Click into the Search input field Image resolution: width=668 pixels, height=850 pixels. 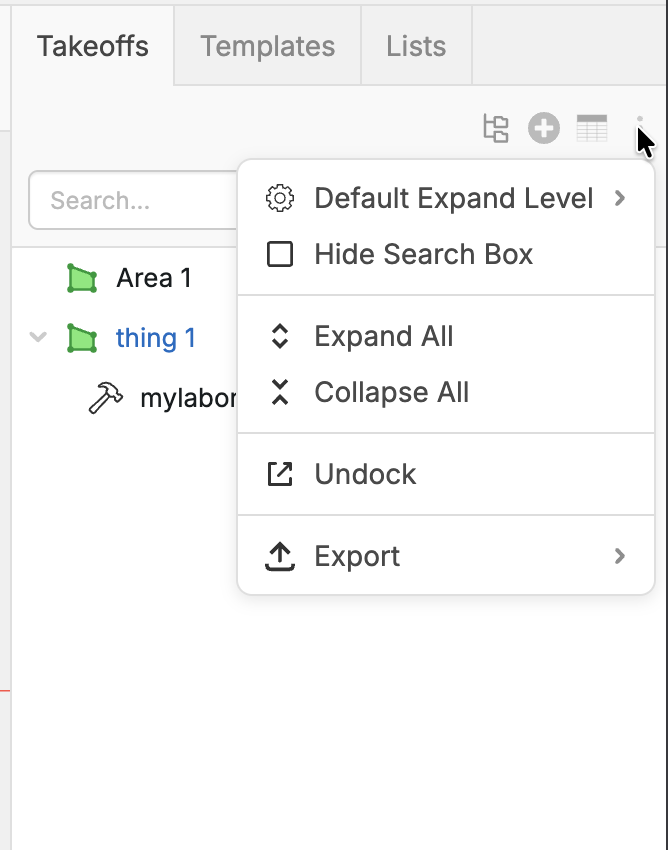tap(130, 201)
